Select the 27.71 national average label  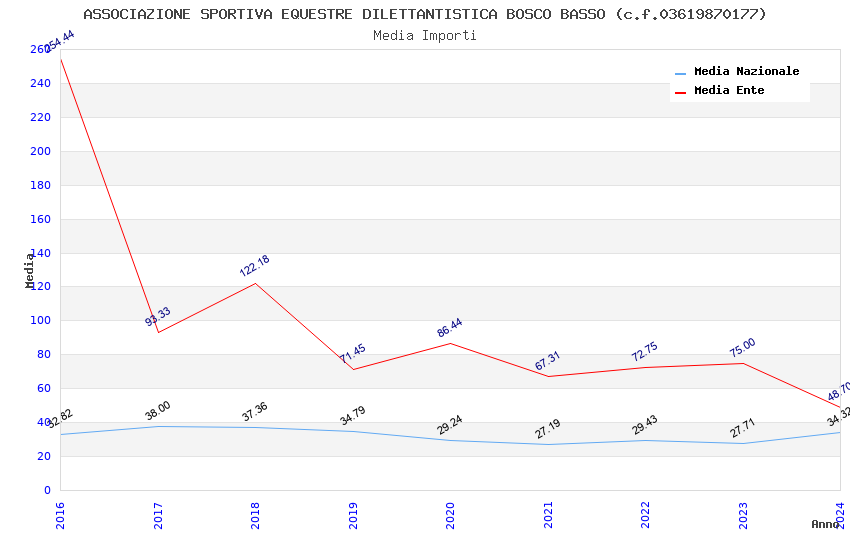(x=743, y=428)
